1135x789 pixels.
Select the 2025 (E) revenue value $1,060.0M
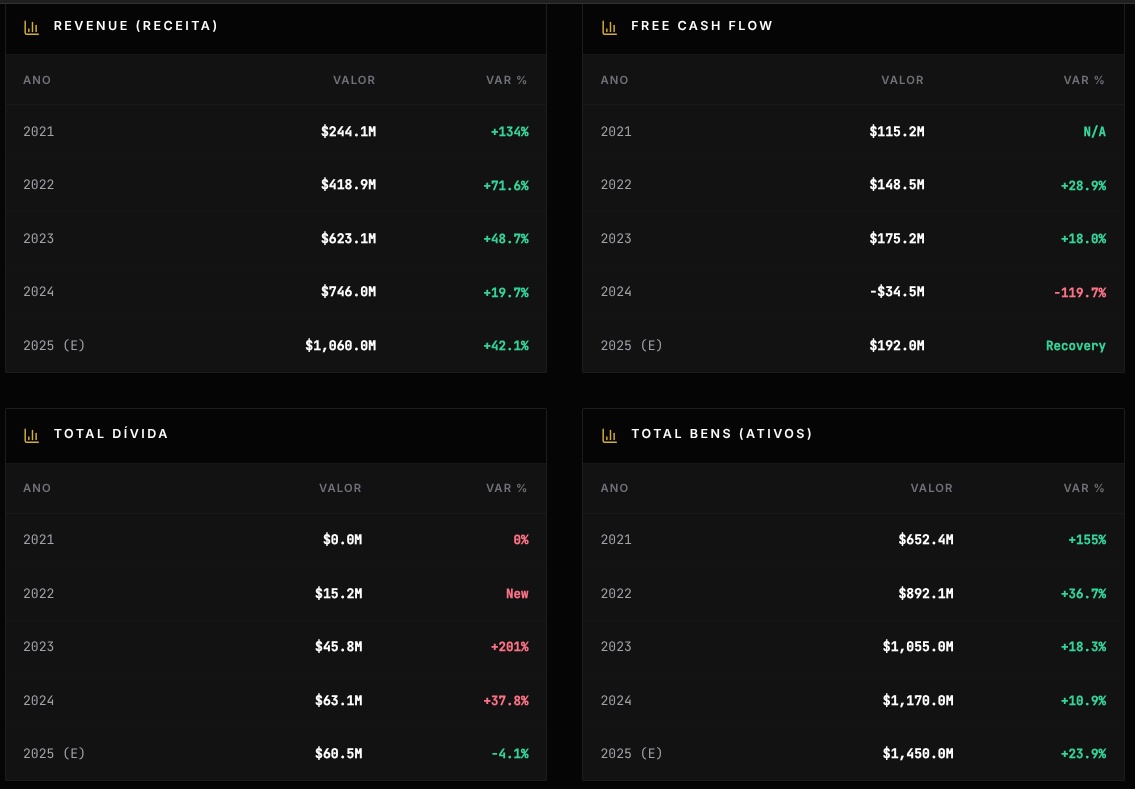340,346
